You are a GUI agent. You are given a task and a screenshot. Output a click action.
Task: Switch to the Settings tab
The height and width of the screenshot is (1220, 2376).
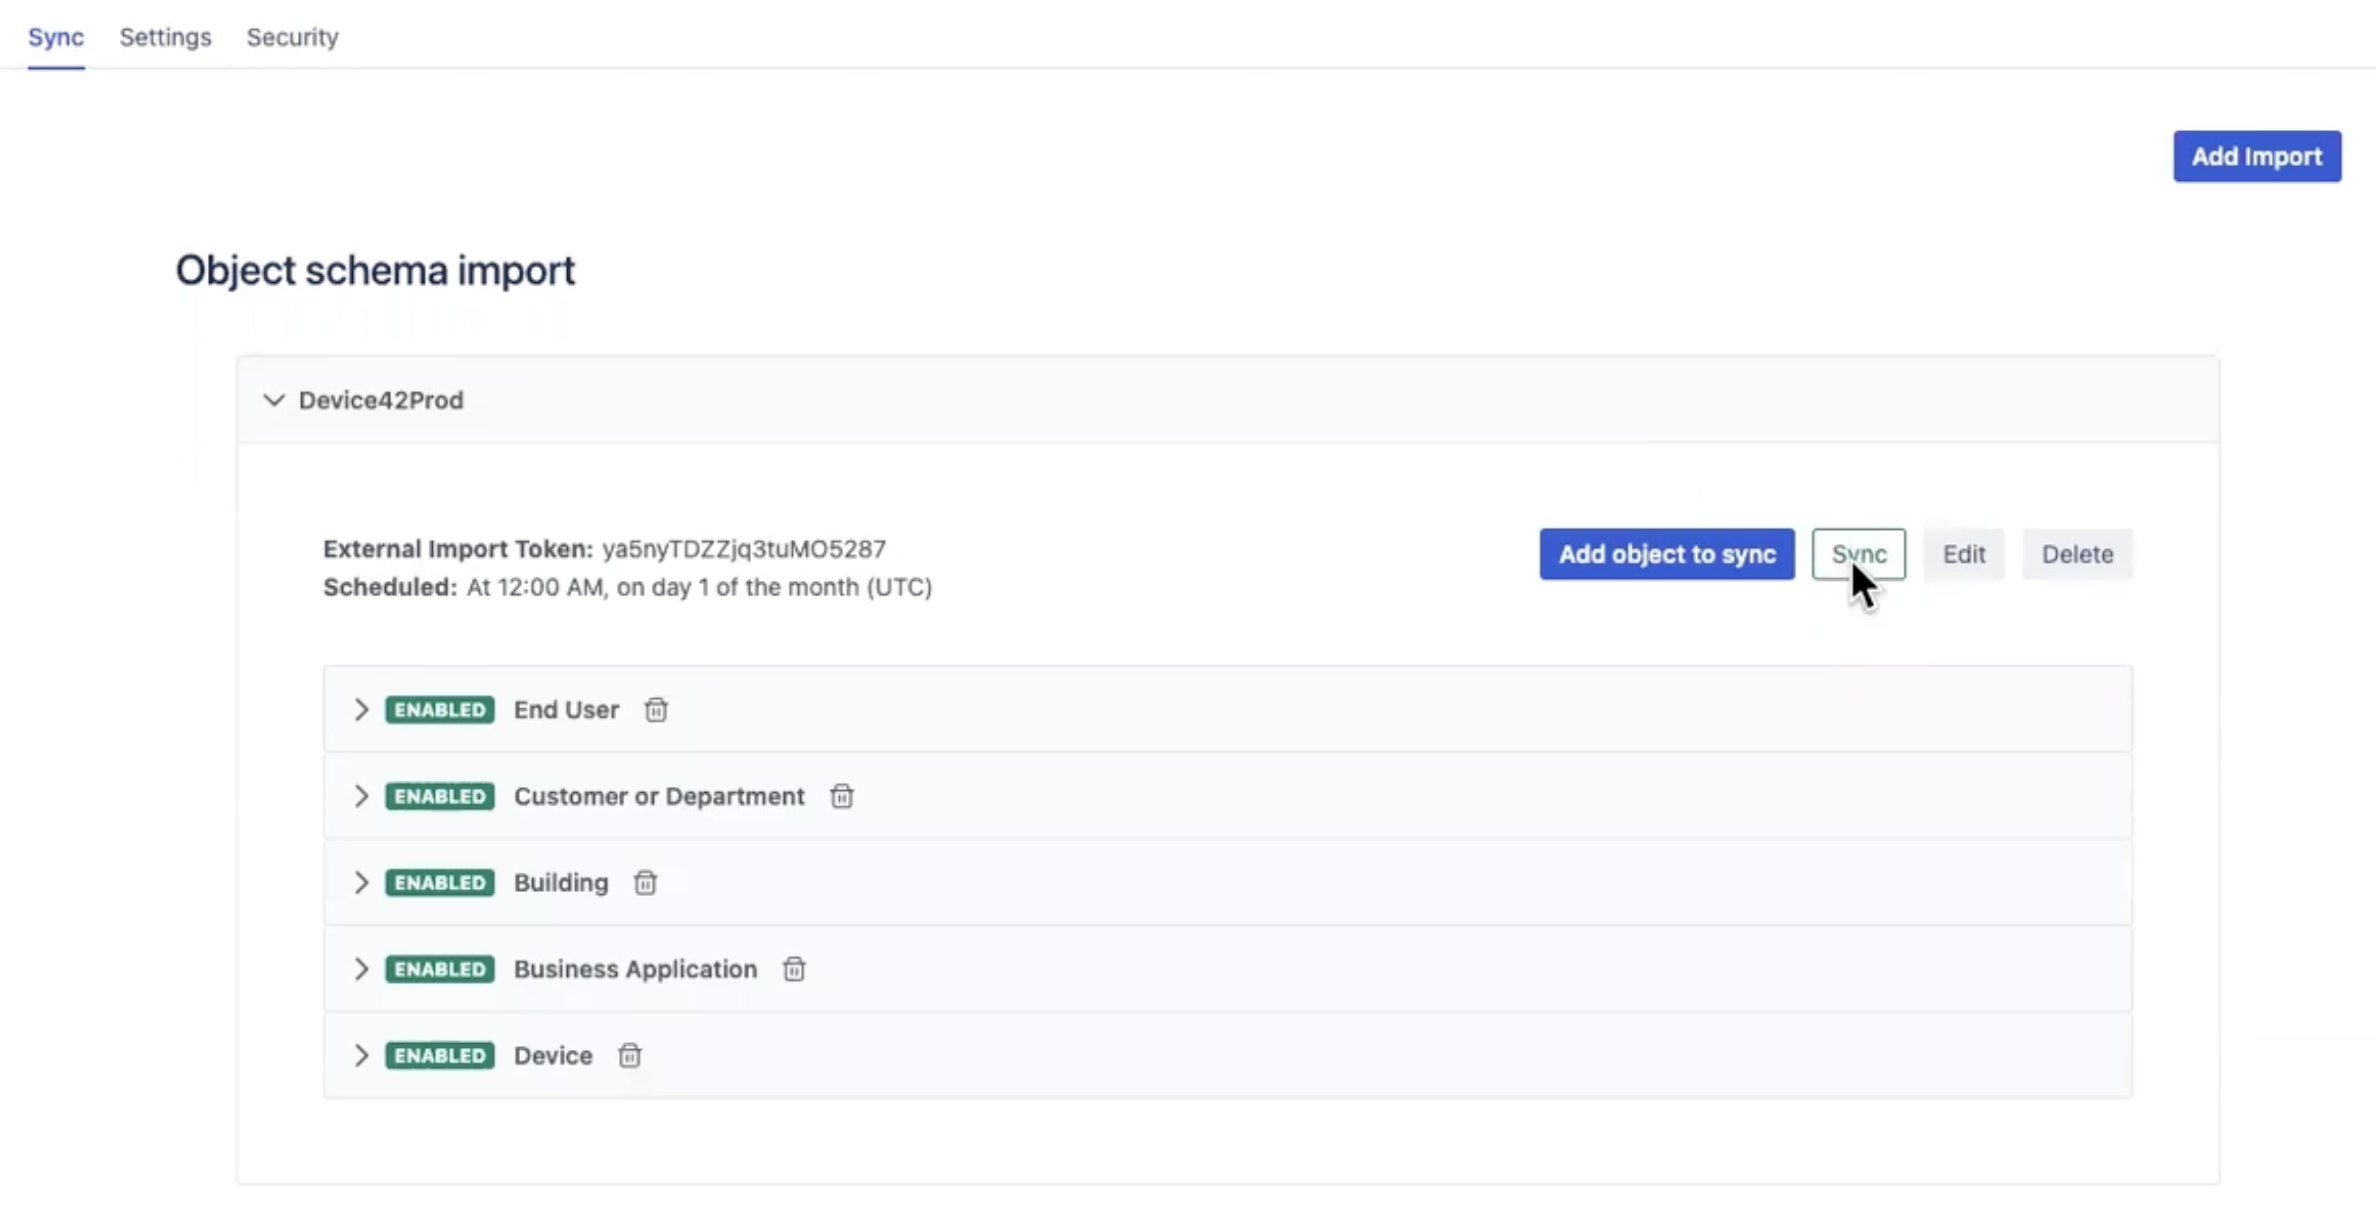tap(164, 37)
